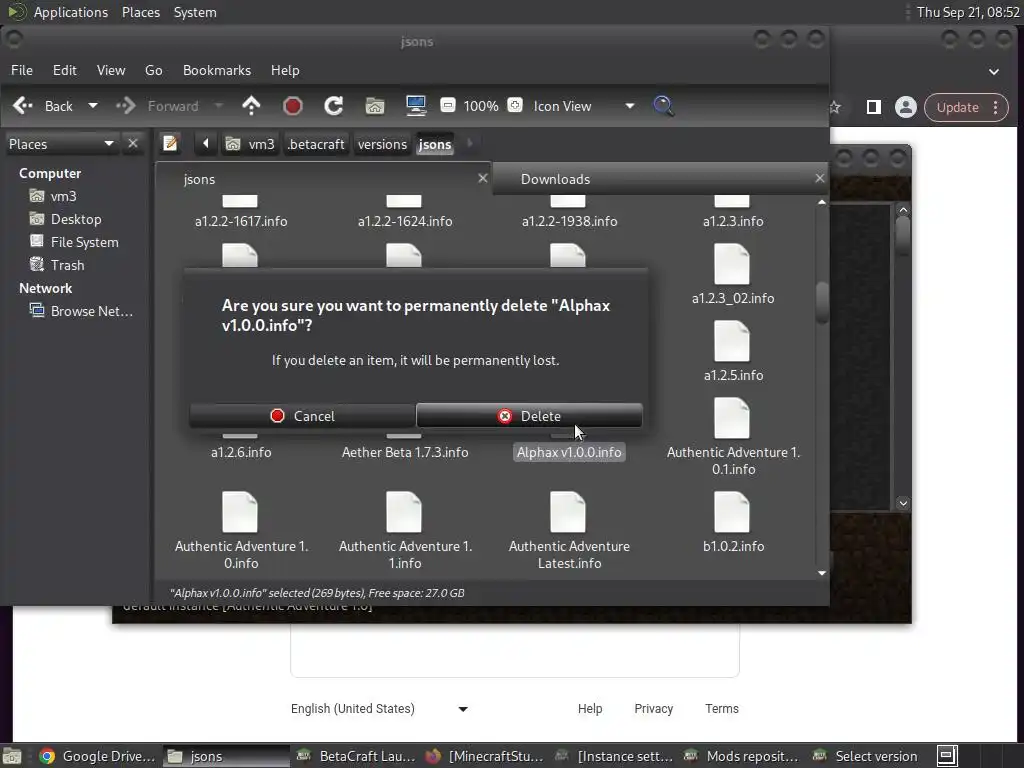Image resolution: width=1024 pixels, height=768 pixels.
Task: Select the b1.0.2.info file icon
Action: coord(732,512)
